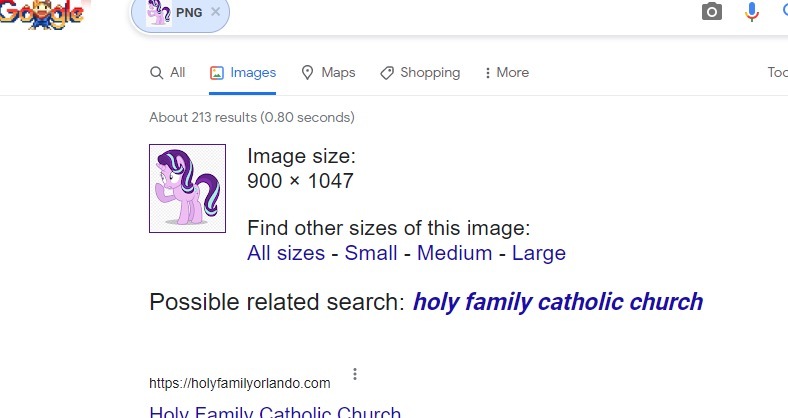Screen dimensions: 788x418
Task: Select the Large size link
Action: 538,253
